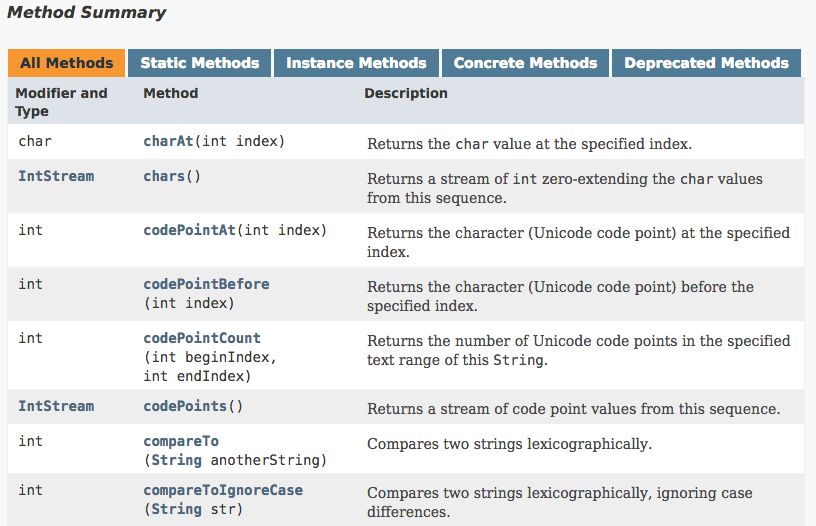Viewport: 816px width, 526px height.
Task: Click the 'Method Summary' heading
Action: click(86, 12)
